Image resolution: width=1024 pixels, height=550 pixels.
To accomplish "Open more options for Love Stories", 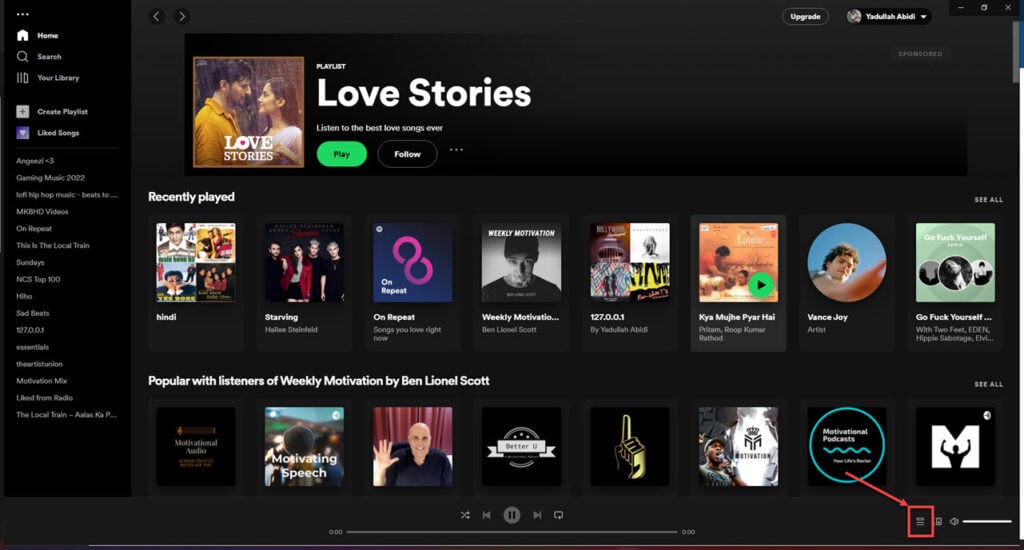I will 456,150.
